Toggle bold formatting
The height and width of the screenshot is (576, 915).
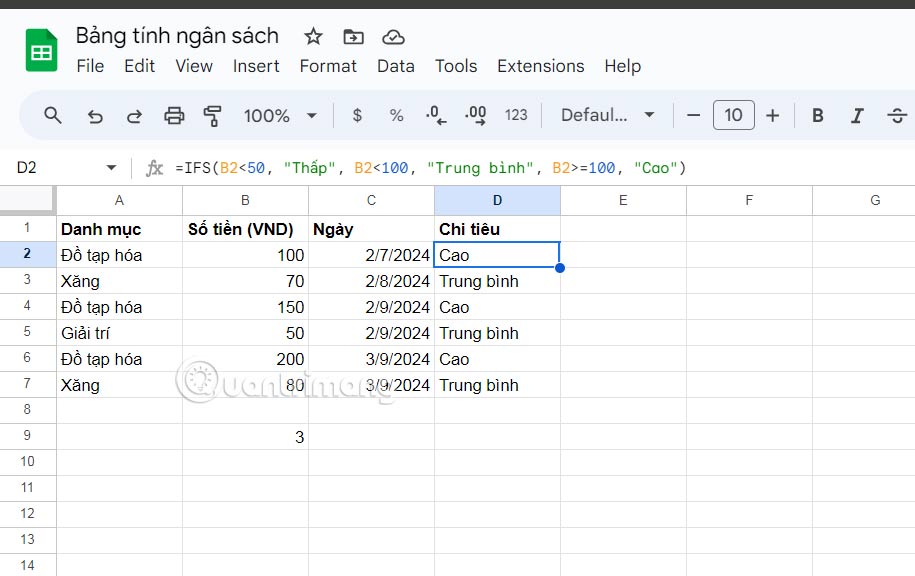[817, 115]
